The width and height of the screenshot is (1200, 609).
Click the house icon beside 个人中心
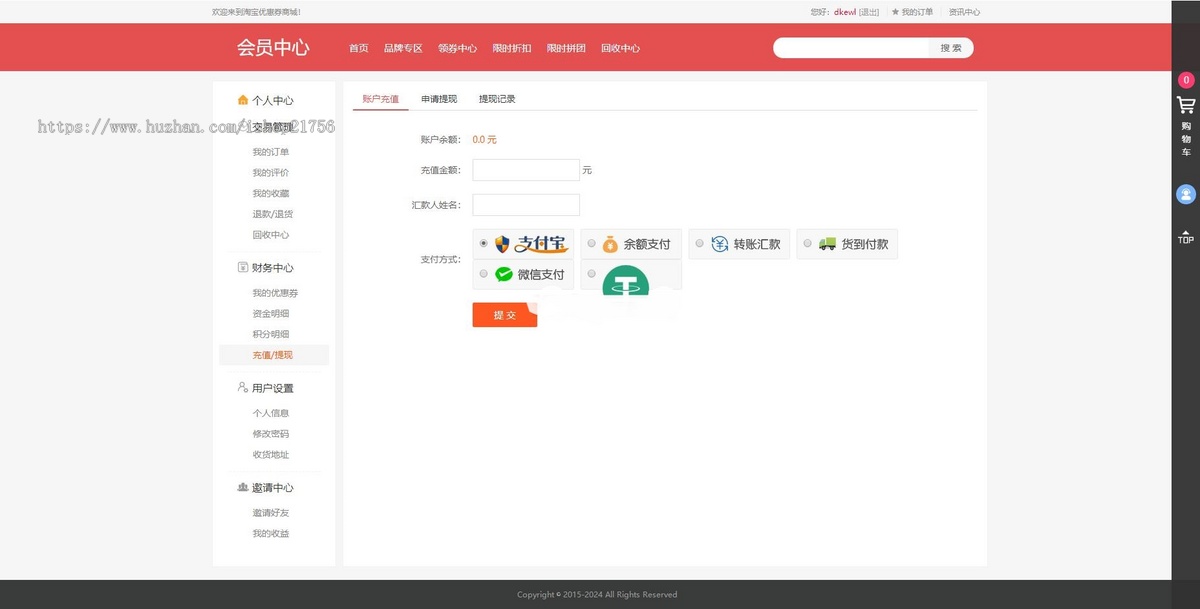click(242, 100)
